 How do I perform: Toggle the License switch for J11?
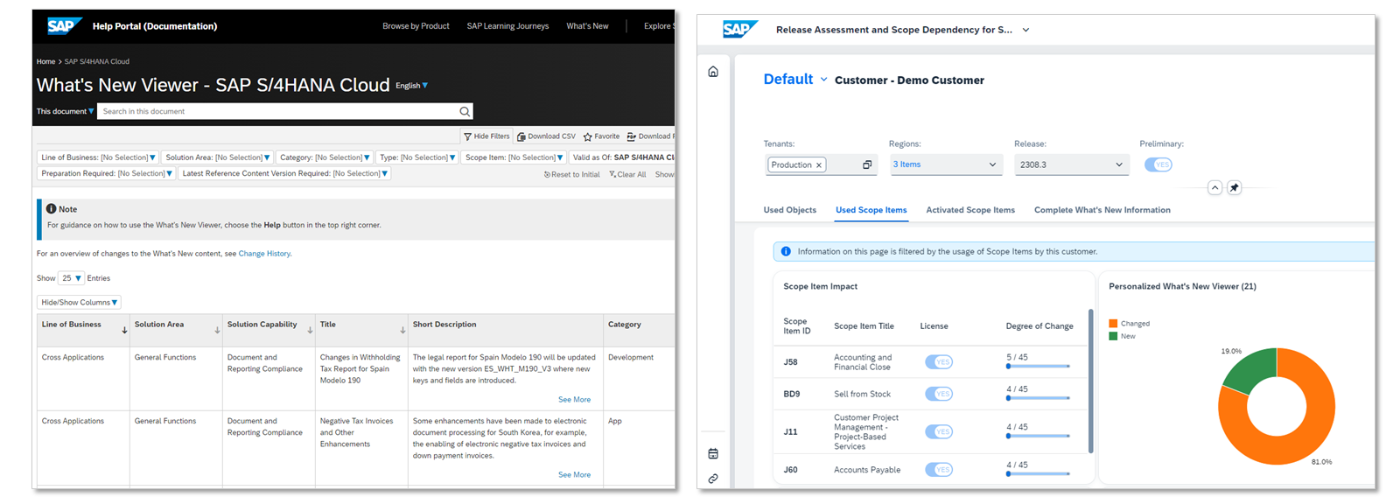938,432
